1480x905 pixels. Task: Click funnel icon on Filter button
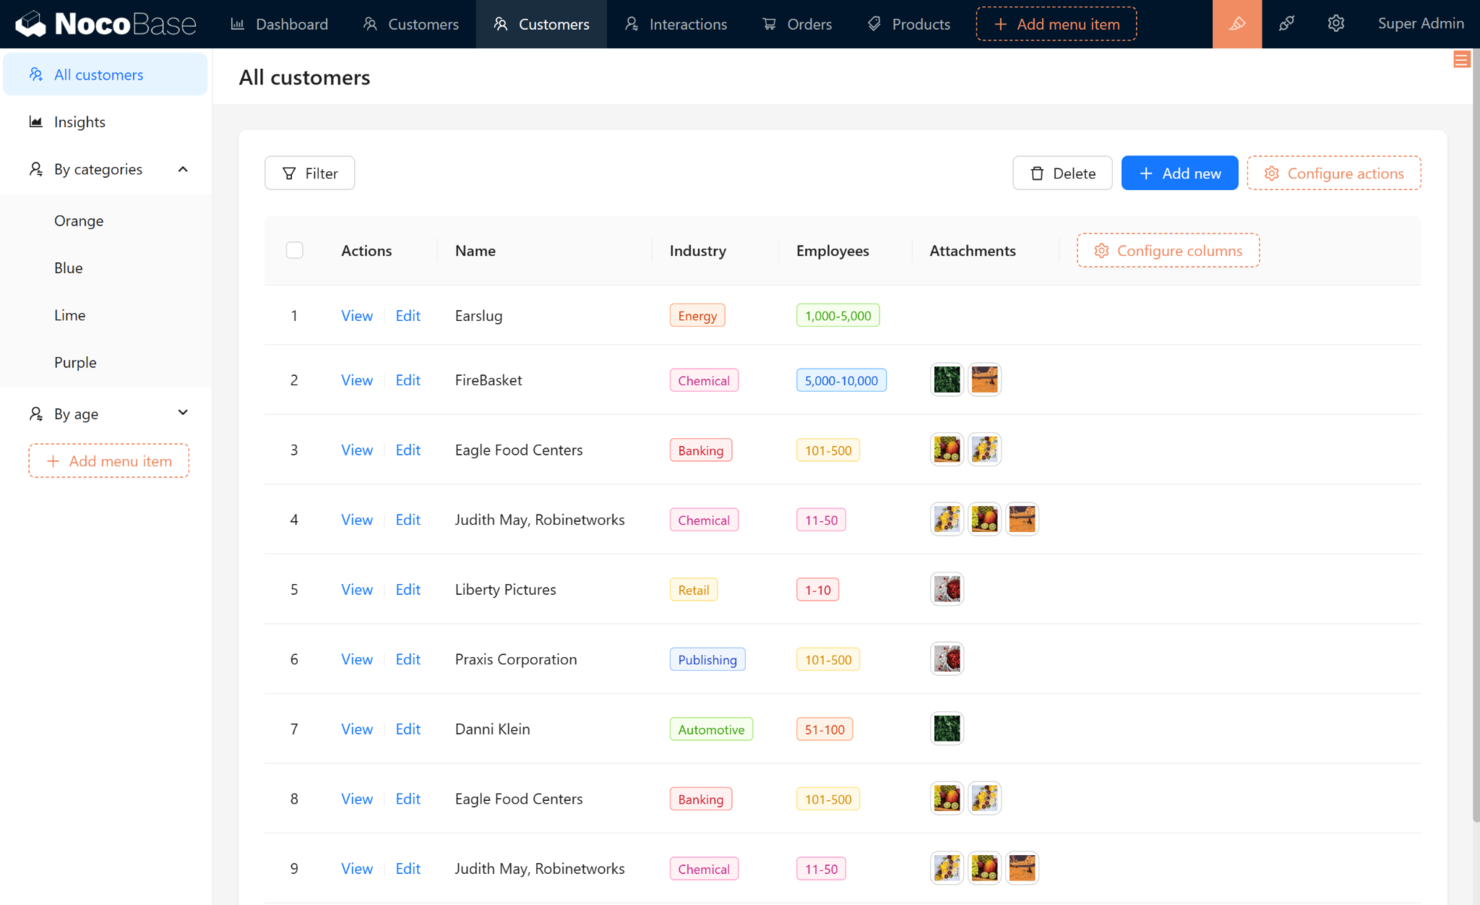click(x=289, y=174)
